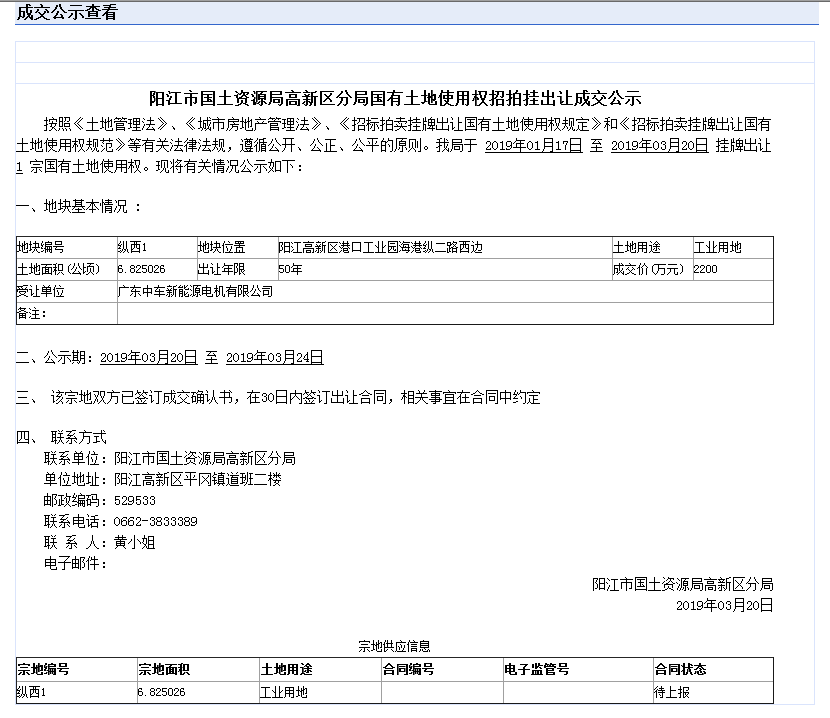Screen dimensions: 830x718
Task: Click the 成交公示查看 page header
Action: pyautogui.click(x=67, y=12)
